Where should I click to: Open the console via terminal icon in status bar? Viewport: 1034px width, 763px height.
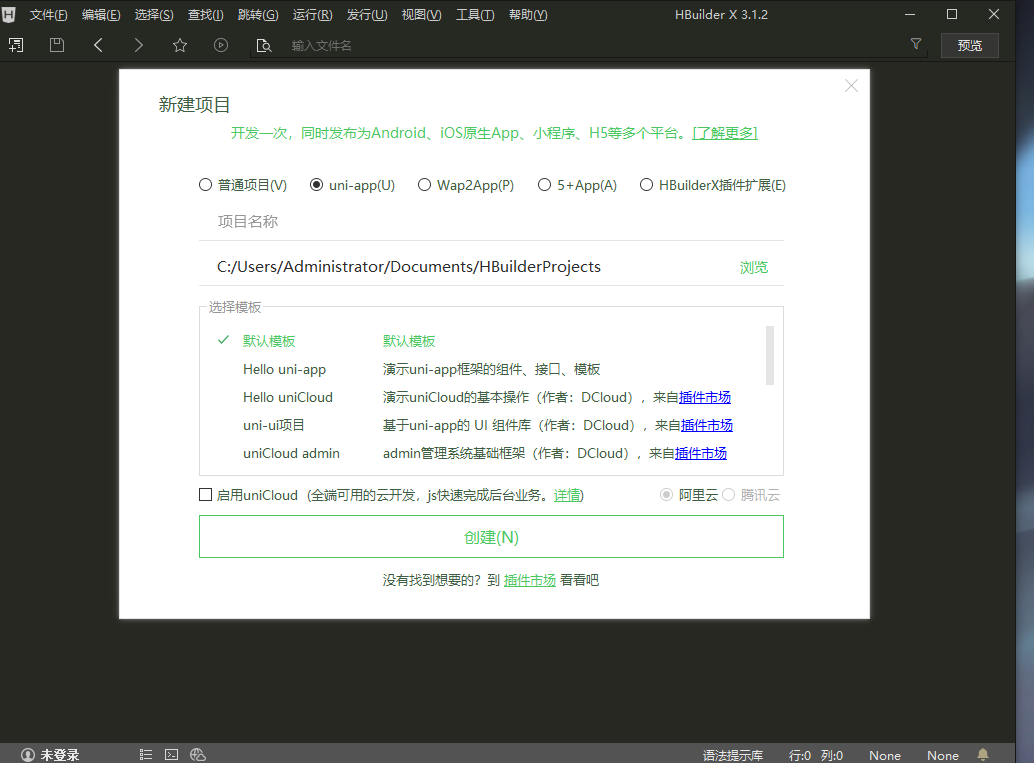tap(171, 754)
